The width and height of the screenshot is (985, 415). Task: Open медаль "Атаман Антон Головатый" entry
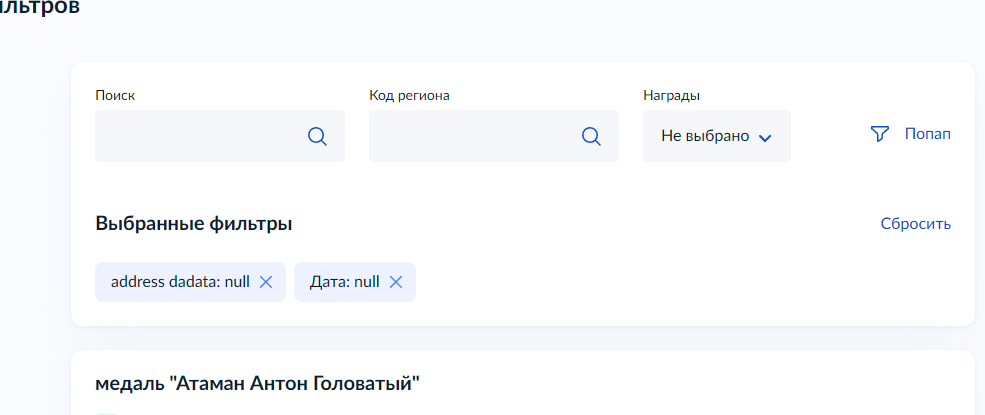[257, 383]
